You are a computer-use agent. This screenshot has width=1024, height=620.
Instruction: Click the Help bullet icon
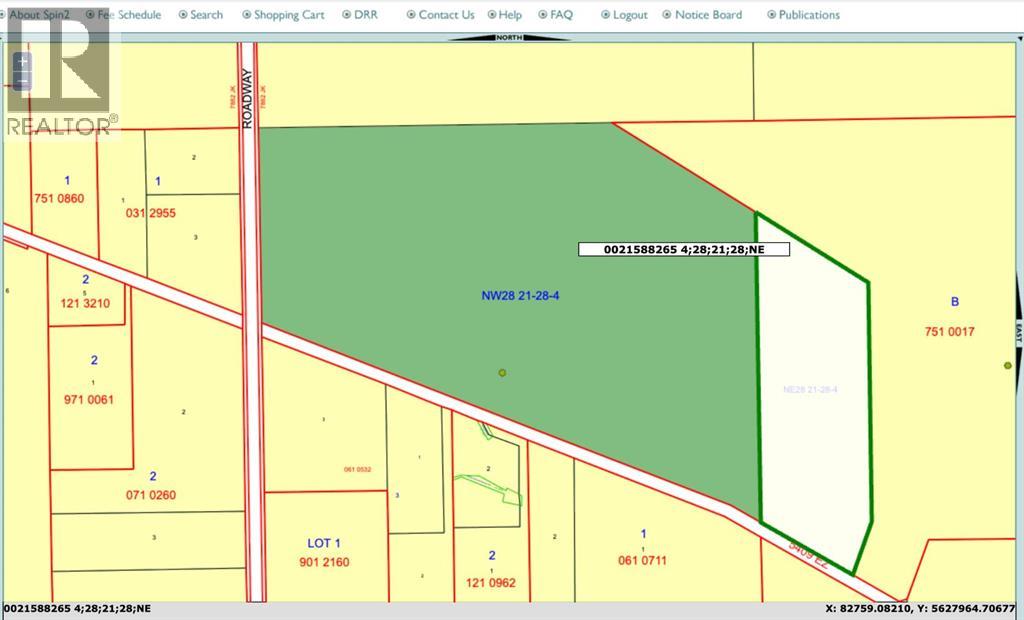(492, 14)
